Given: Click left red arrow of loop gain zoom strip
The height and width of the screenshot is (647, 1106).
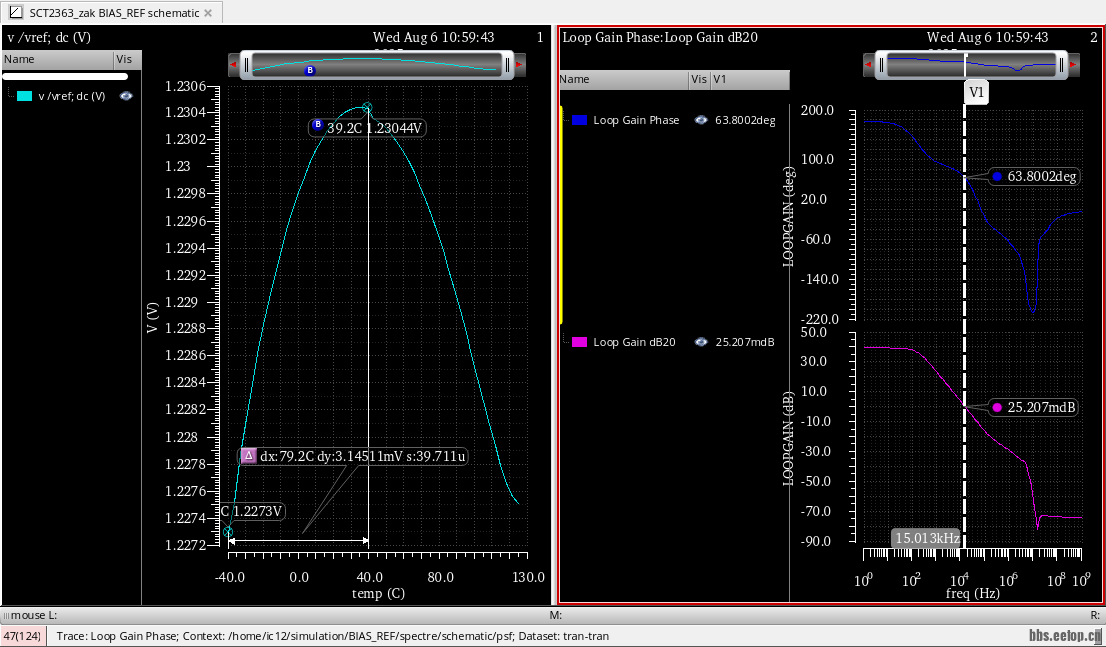Looking at the screenshot, I should [868, 65].
